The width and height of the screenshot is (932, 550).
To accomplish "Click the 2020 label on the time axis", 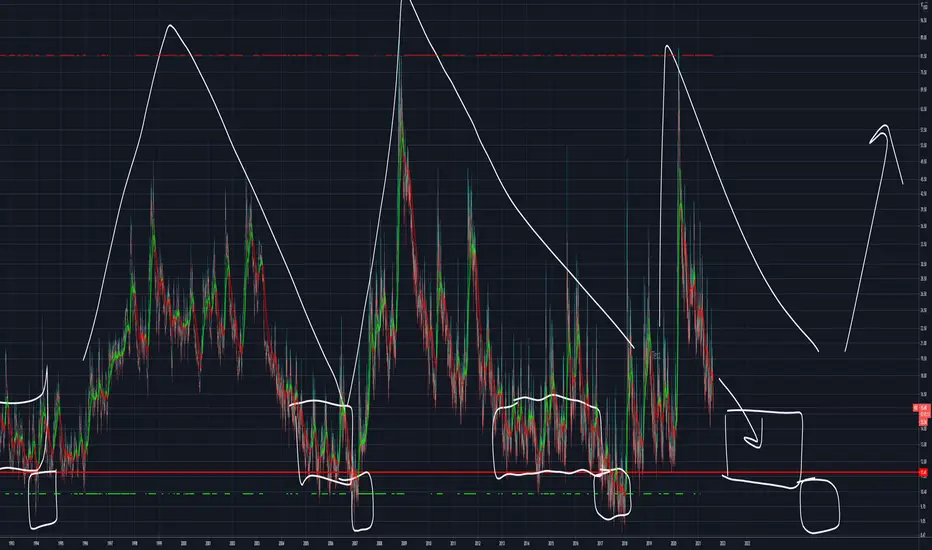I will tap(673, 543).
